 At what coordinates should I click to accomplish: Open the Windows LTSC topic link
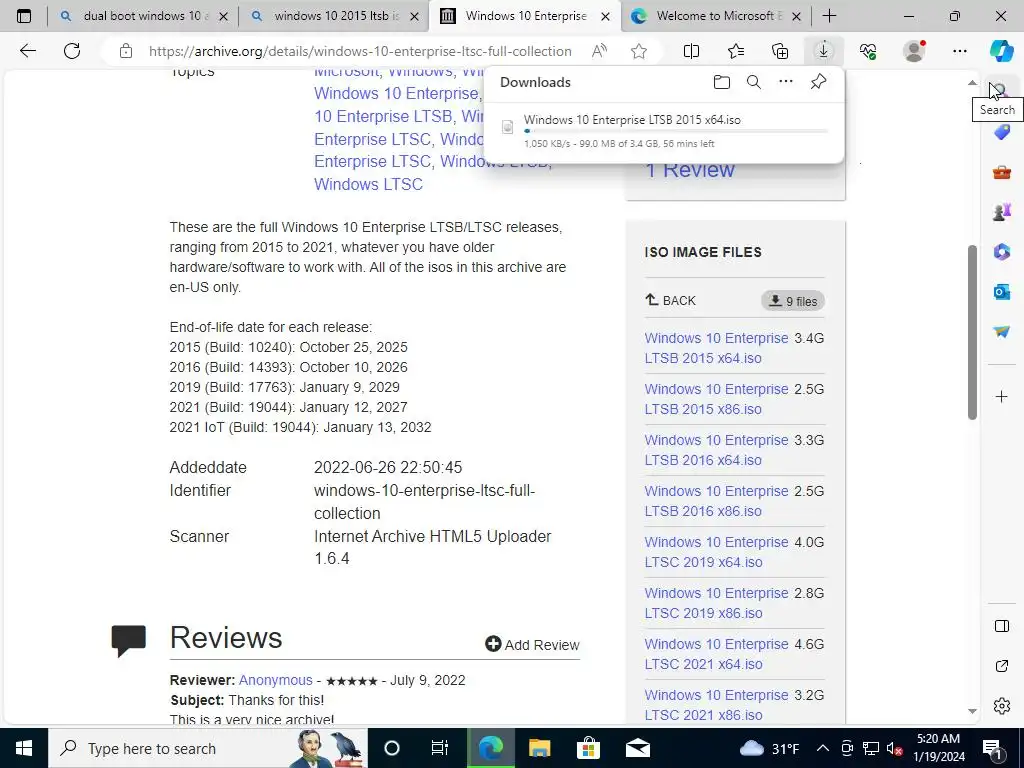[x=368, y=184]
